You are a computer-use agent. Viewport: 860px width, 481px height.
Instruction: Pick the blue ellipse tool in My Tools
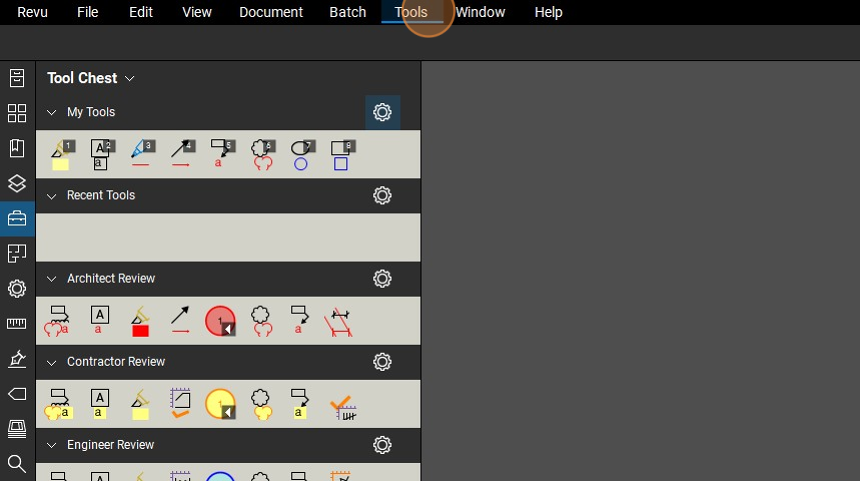click(301, 155)
